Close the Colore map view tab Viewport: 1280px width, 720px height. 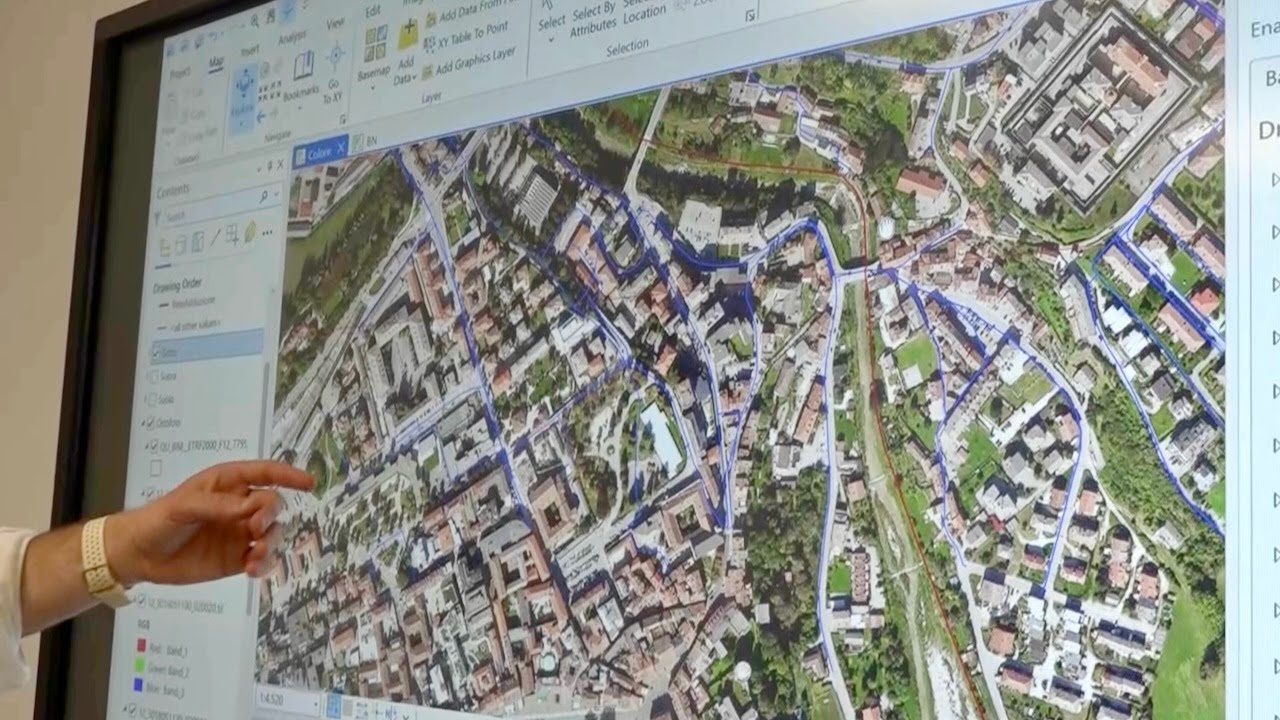pos(340,148)
